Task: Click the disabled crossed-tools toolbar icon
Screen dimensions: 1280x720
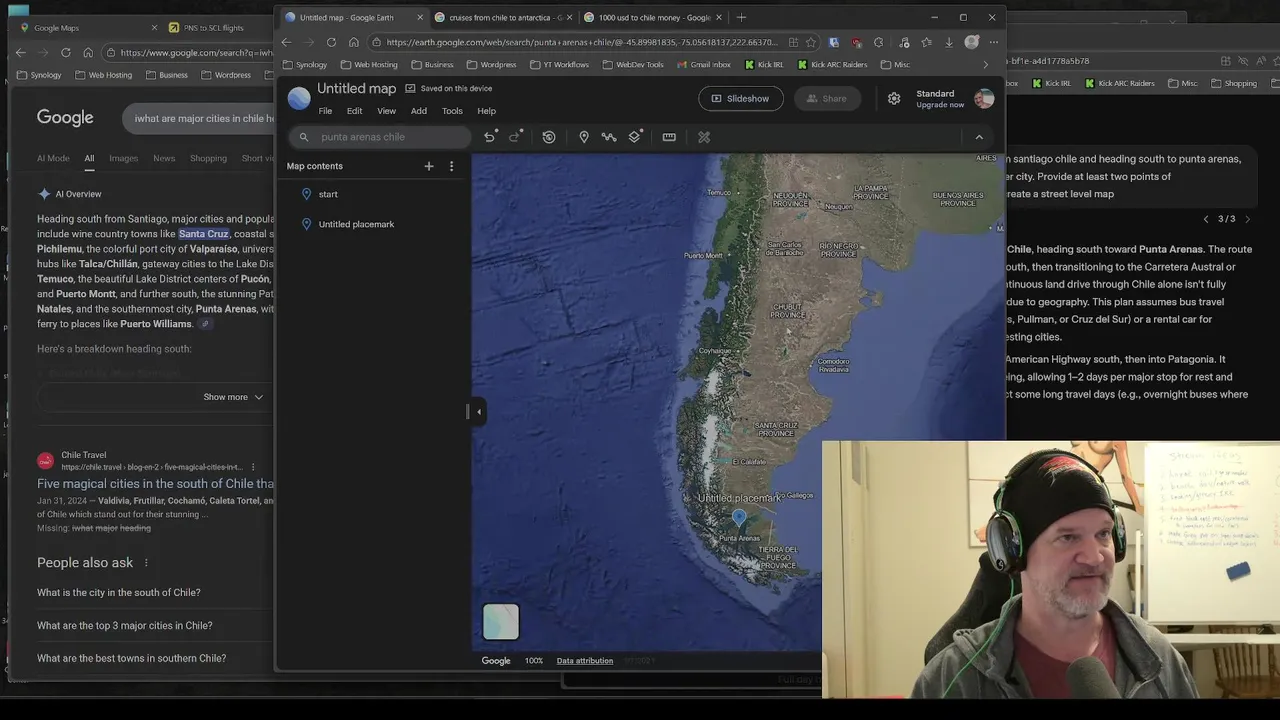Action: coord(704,137)
